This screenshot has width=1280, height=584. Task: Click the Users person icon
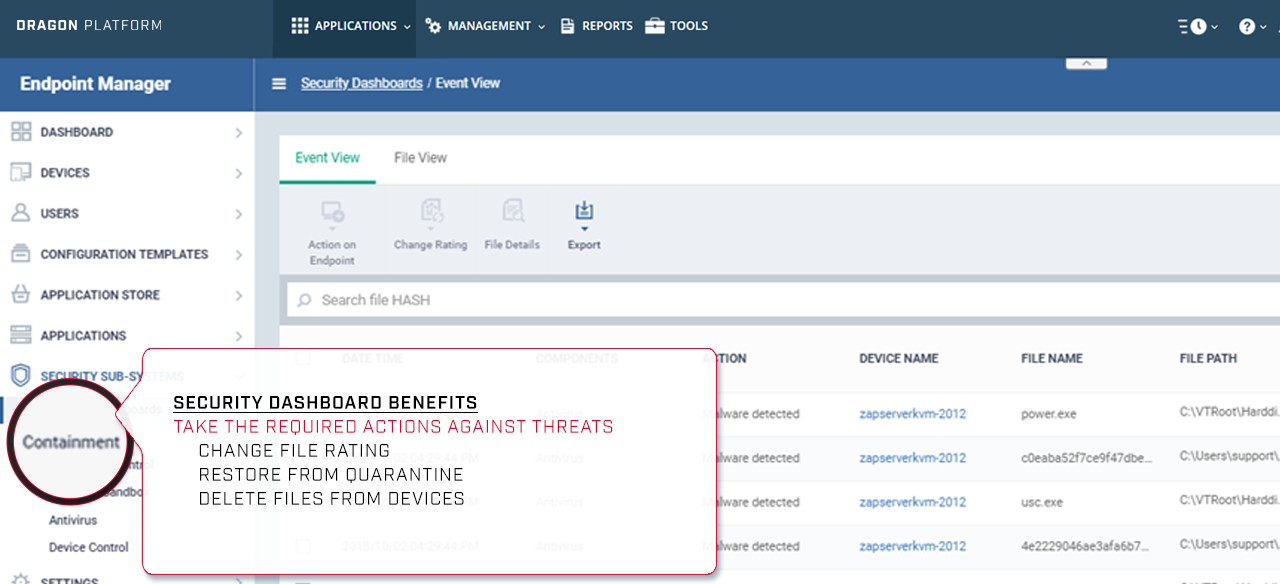coord(20,213)
